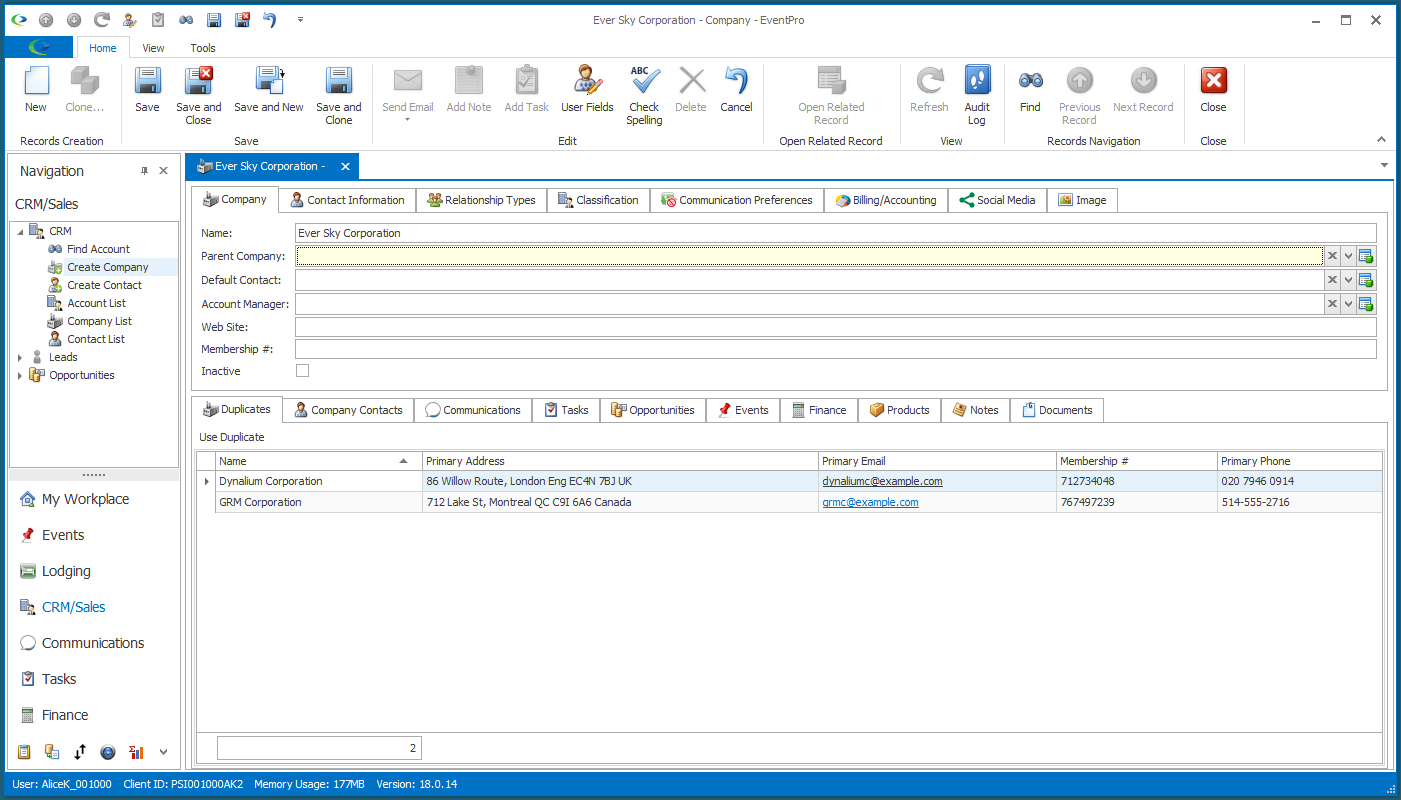Select Save and New ribbon button
The height and width of the screenshot is (800, 1401).
[x=269, y=90]
